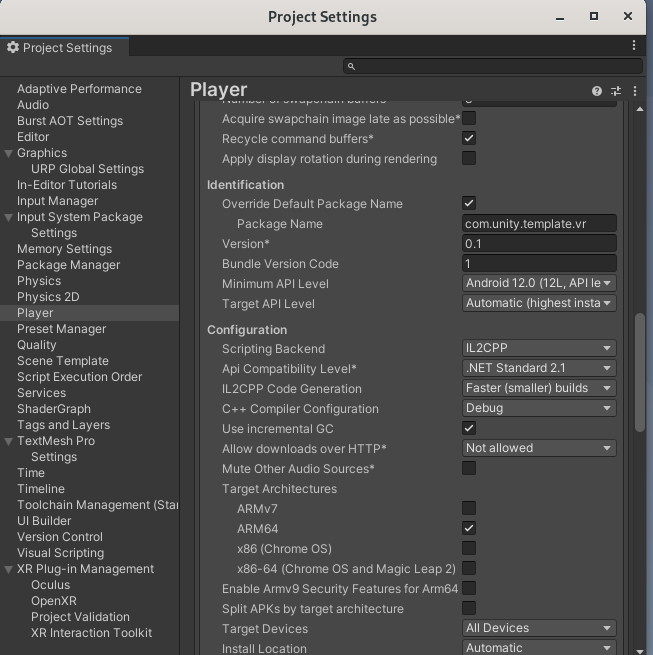
Task: Click the Package Name text field
Action: (539, 224)
